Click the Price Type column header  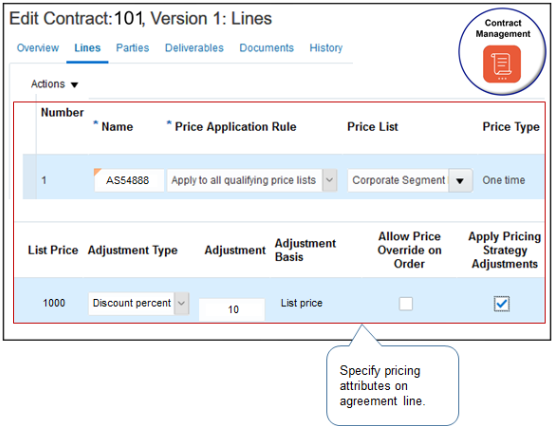pyautogui.click(x=511, y=127)
